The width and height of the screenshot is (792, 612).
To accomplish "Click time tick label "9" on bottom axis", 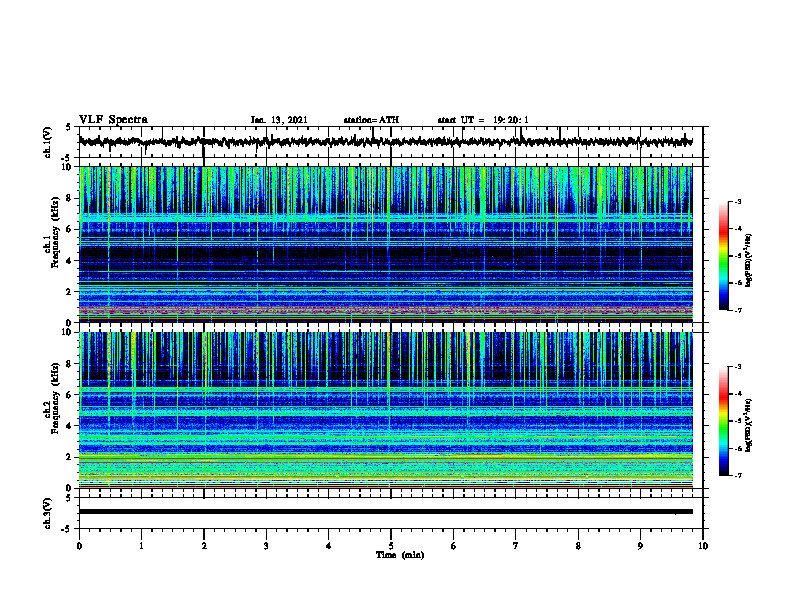I will coord(640,546).
